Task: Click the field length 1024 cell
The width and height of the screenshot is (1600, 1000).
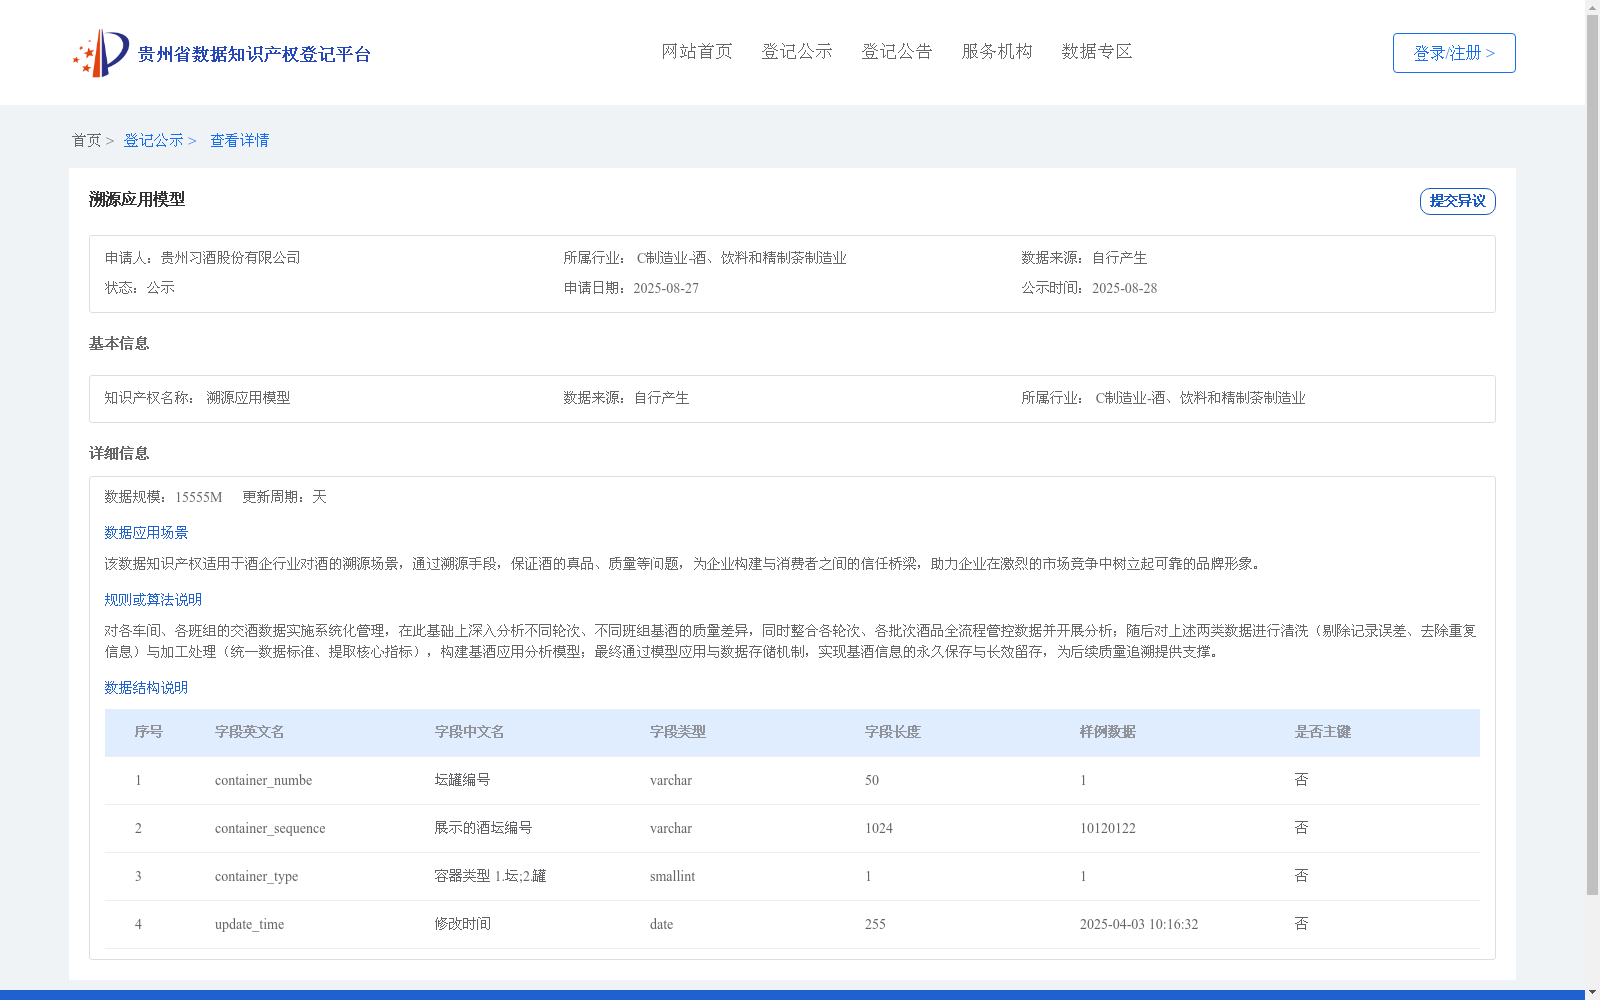Action: pyautogui.click(x=879, y=829)
